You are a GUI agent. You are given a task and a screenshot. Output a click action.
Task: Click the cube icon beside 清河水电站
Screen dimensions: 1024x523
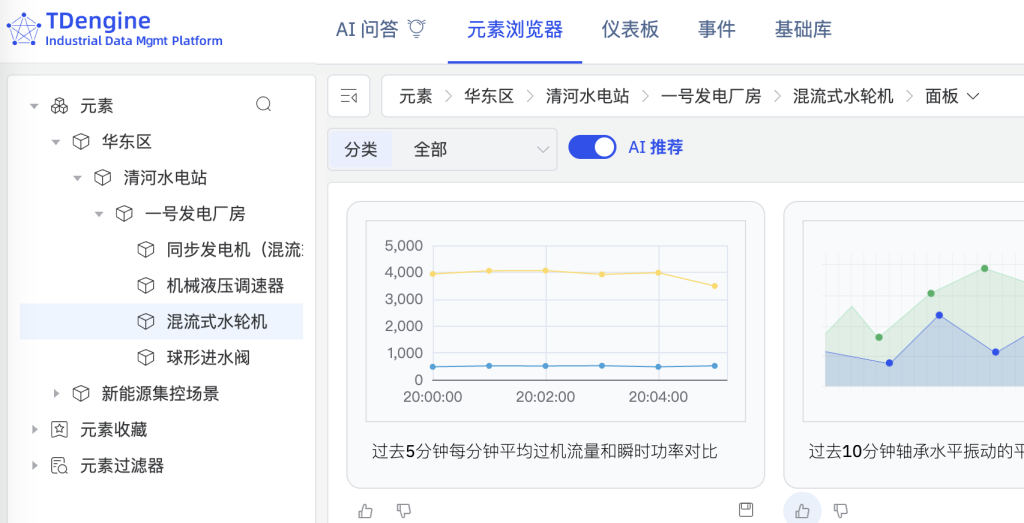103,178
